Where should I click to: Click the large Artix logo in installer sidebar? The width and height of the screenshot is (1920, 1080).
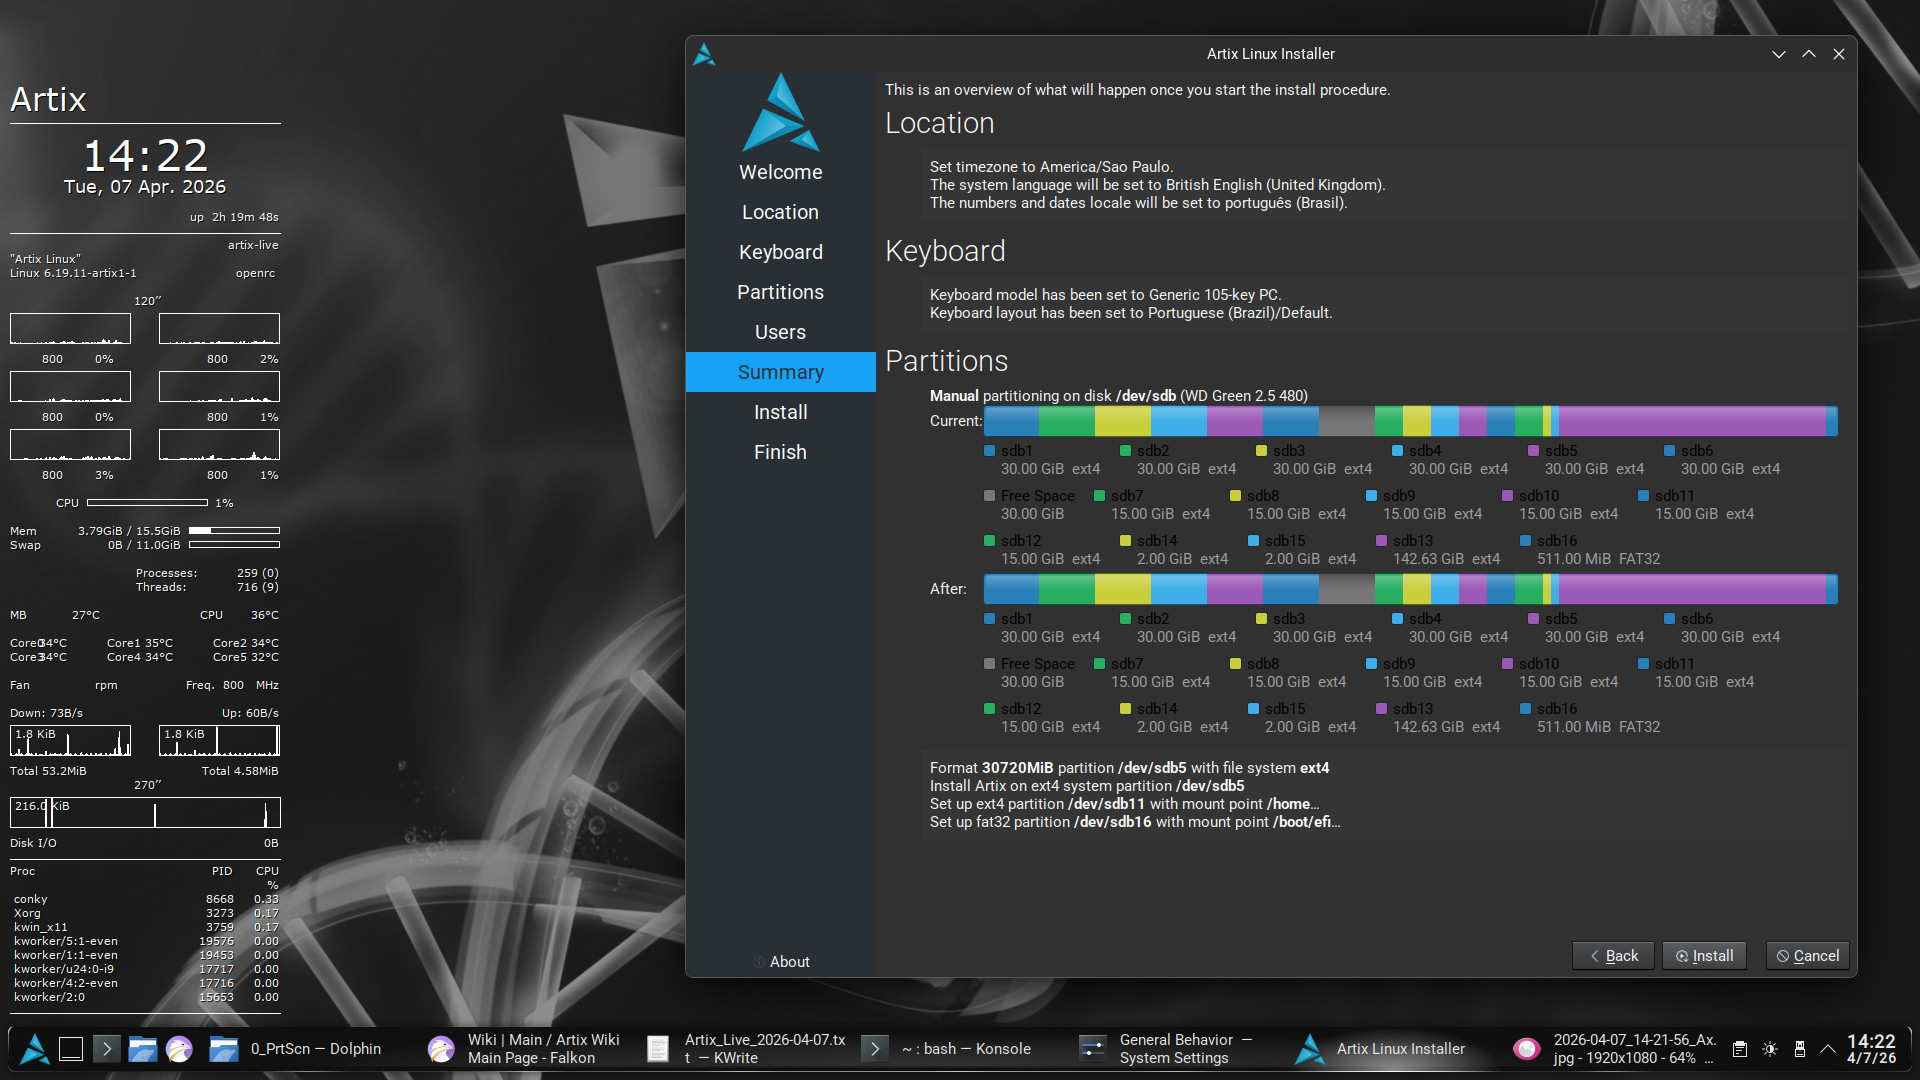pos(781,112)
